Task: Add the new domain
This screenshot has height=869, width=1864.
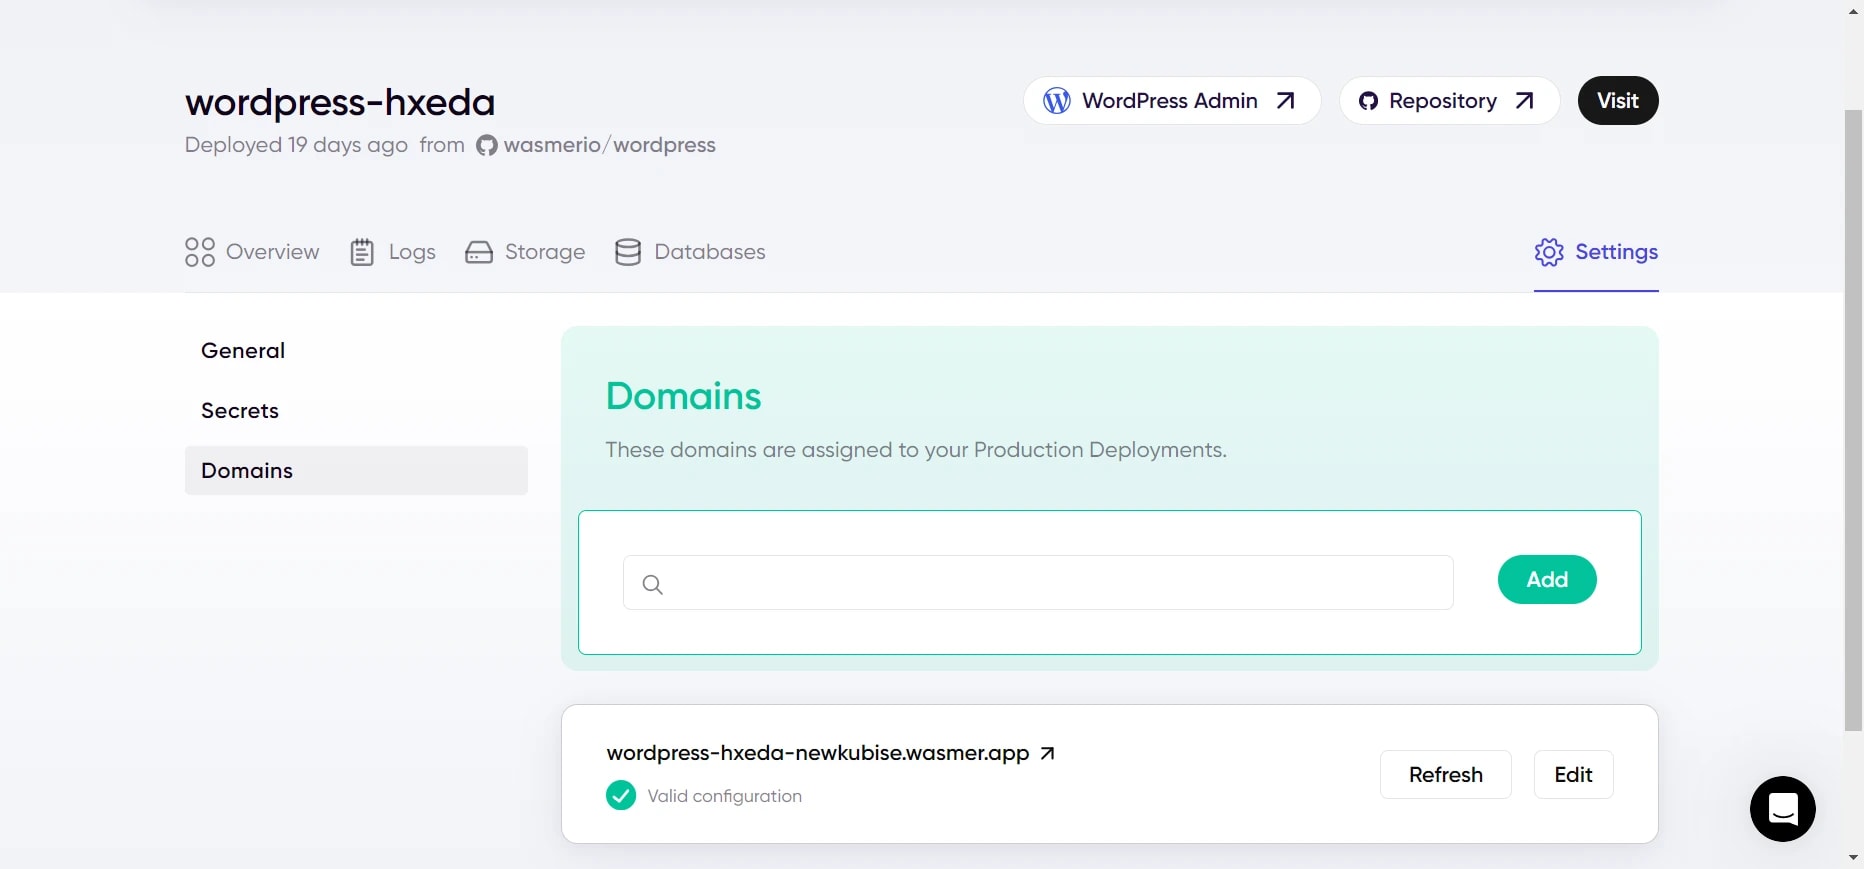Action: tap(1547, 580)
